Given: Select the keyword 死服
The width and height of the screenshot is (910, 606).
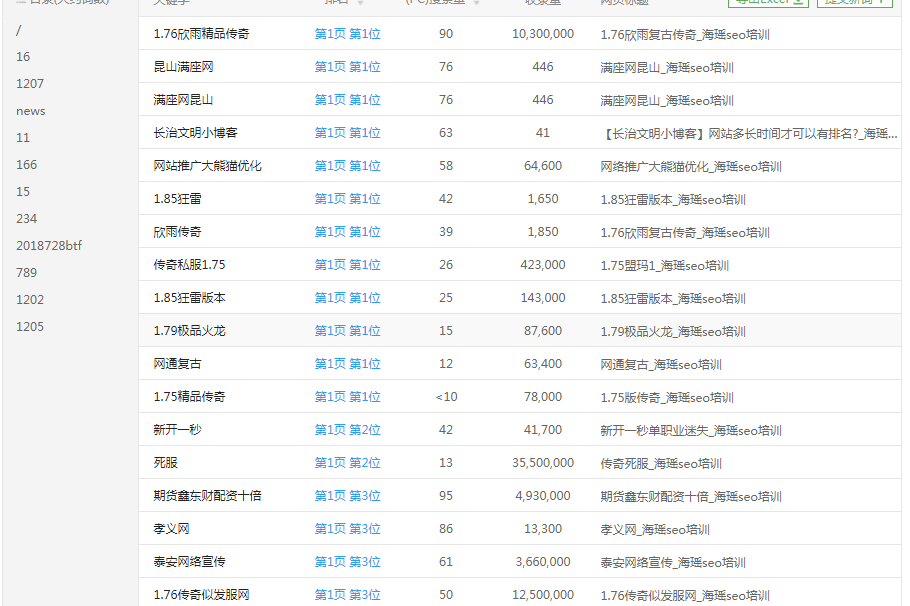Looking at the screenshot, I should [x=165, y=463].
